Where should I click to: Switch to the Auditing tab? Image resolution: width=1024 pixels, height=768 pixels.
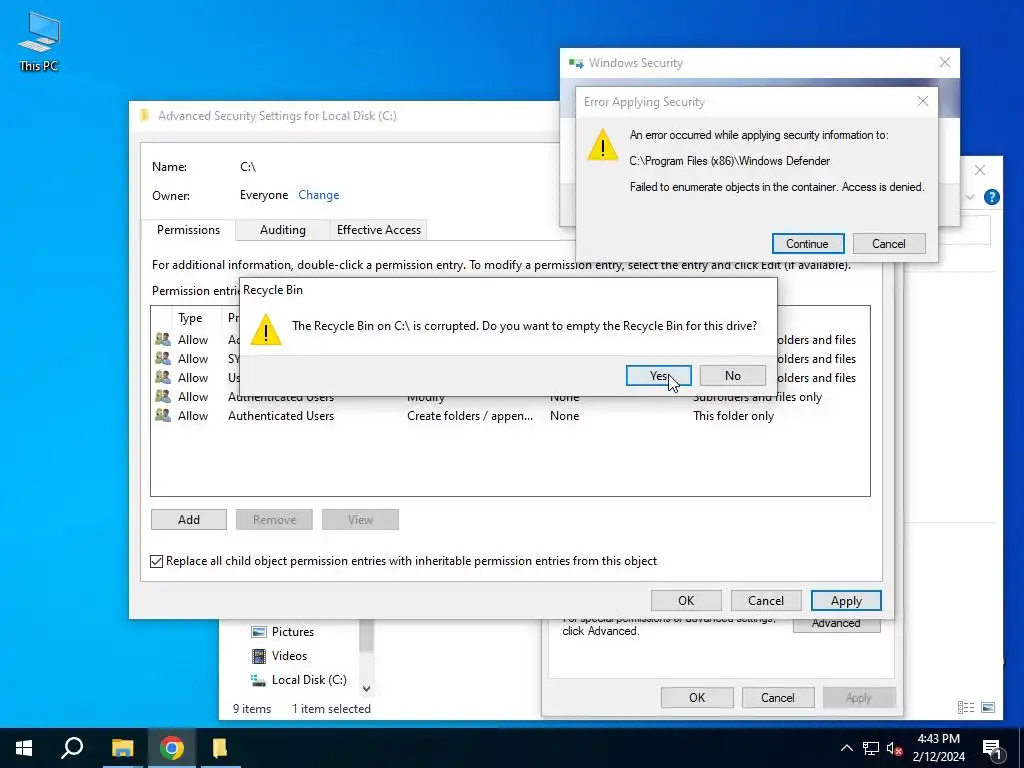[282, 230]
